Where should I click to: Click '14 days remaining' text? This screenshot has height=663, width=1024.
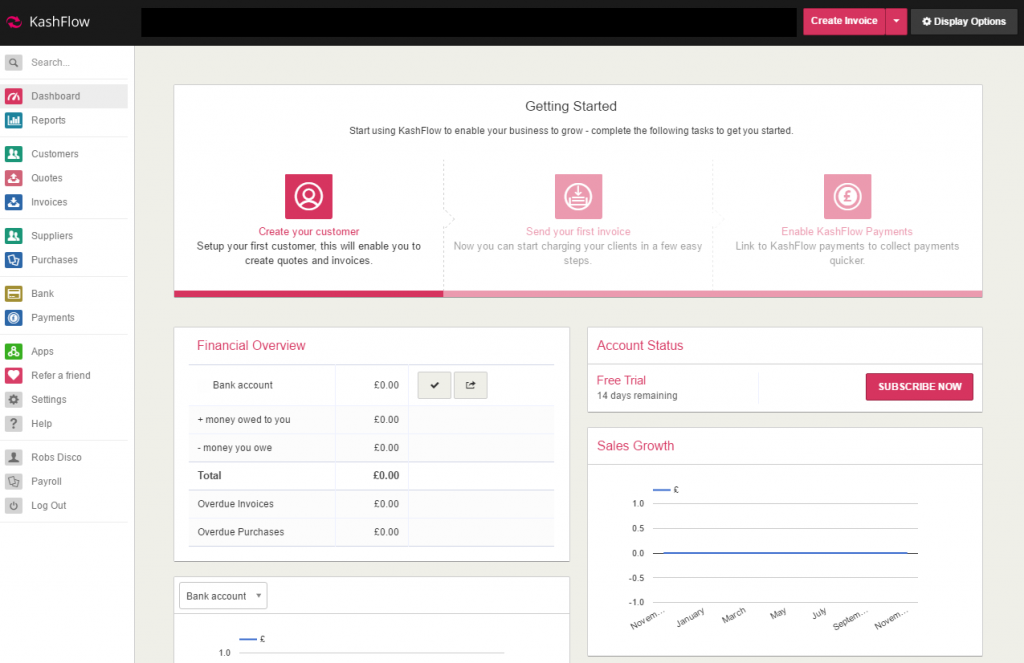tap(637, 395)
